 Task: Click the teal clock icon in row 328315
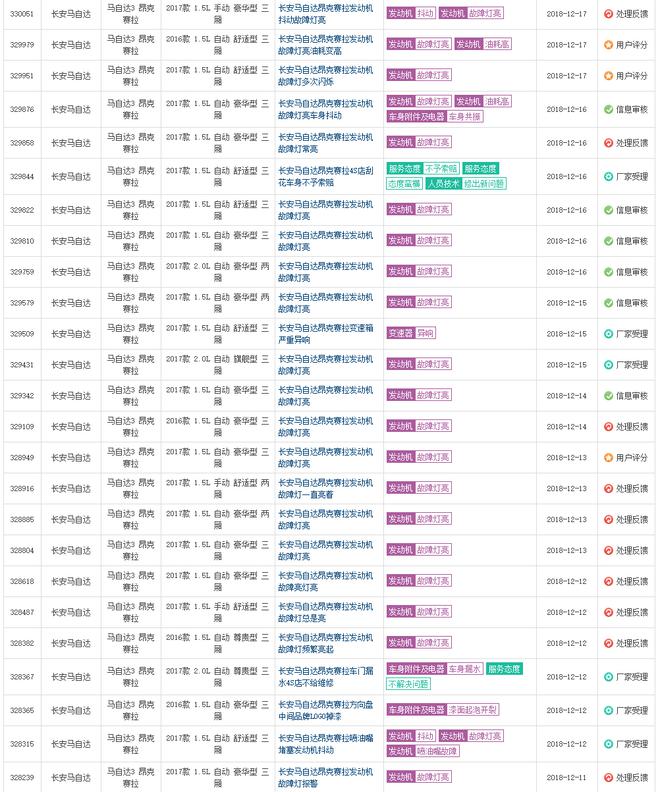pos(608,744)
